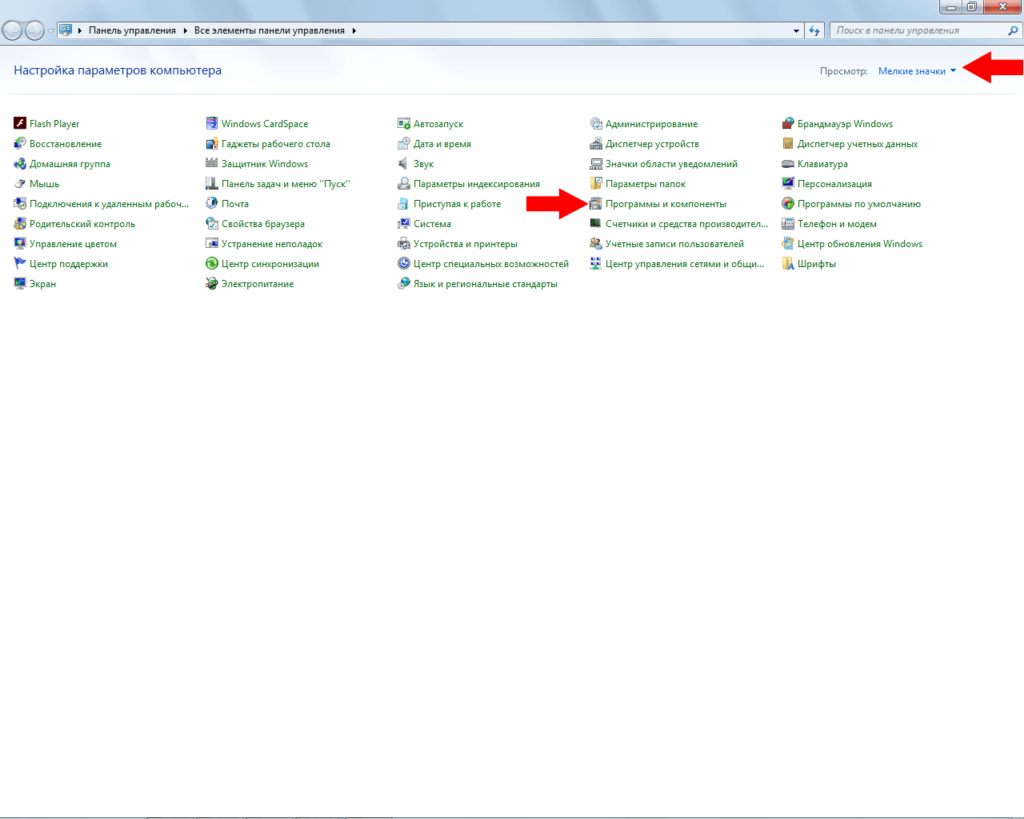This screenshot has width=1024, height=819.
Task: Open Учетные записи пользователей link
Action: coord(675,244)
